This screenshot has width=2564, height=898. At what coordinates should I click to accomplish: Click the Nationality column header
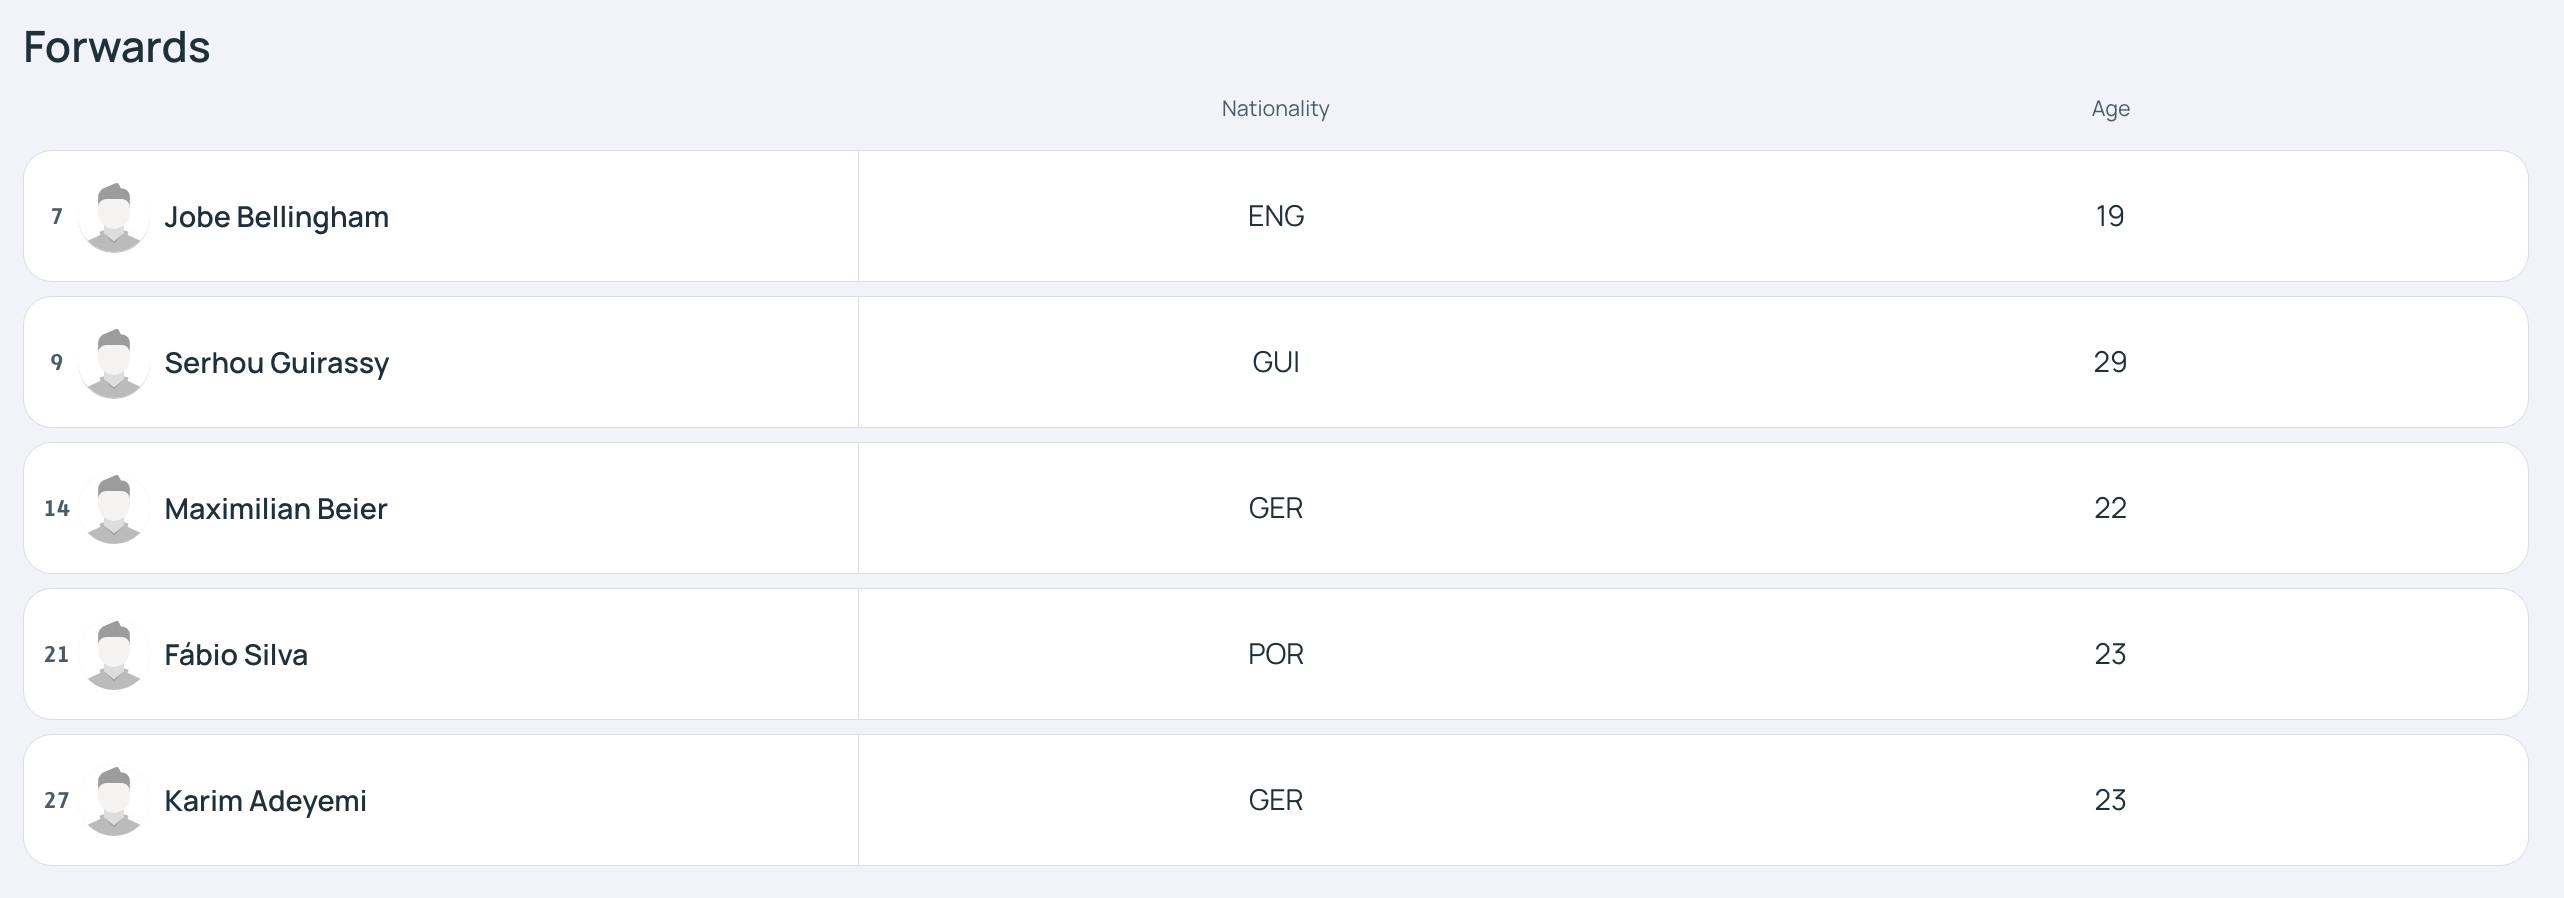[1275, 108]
